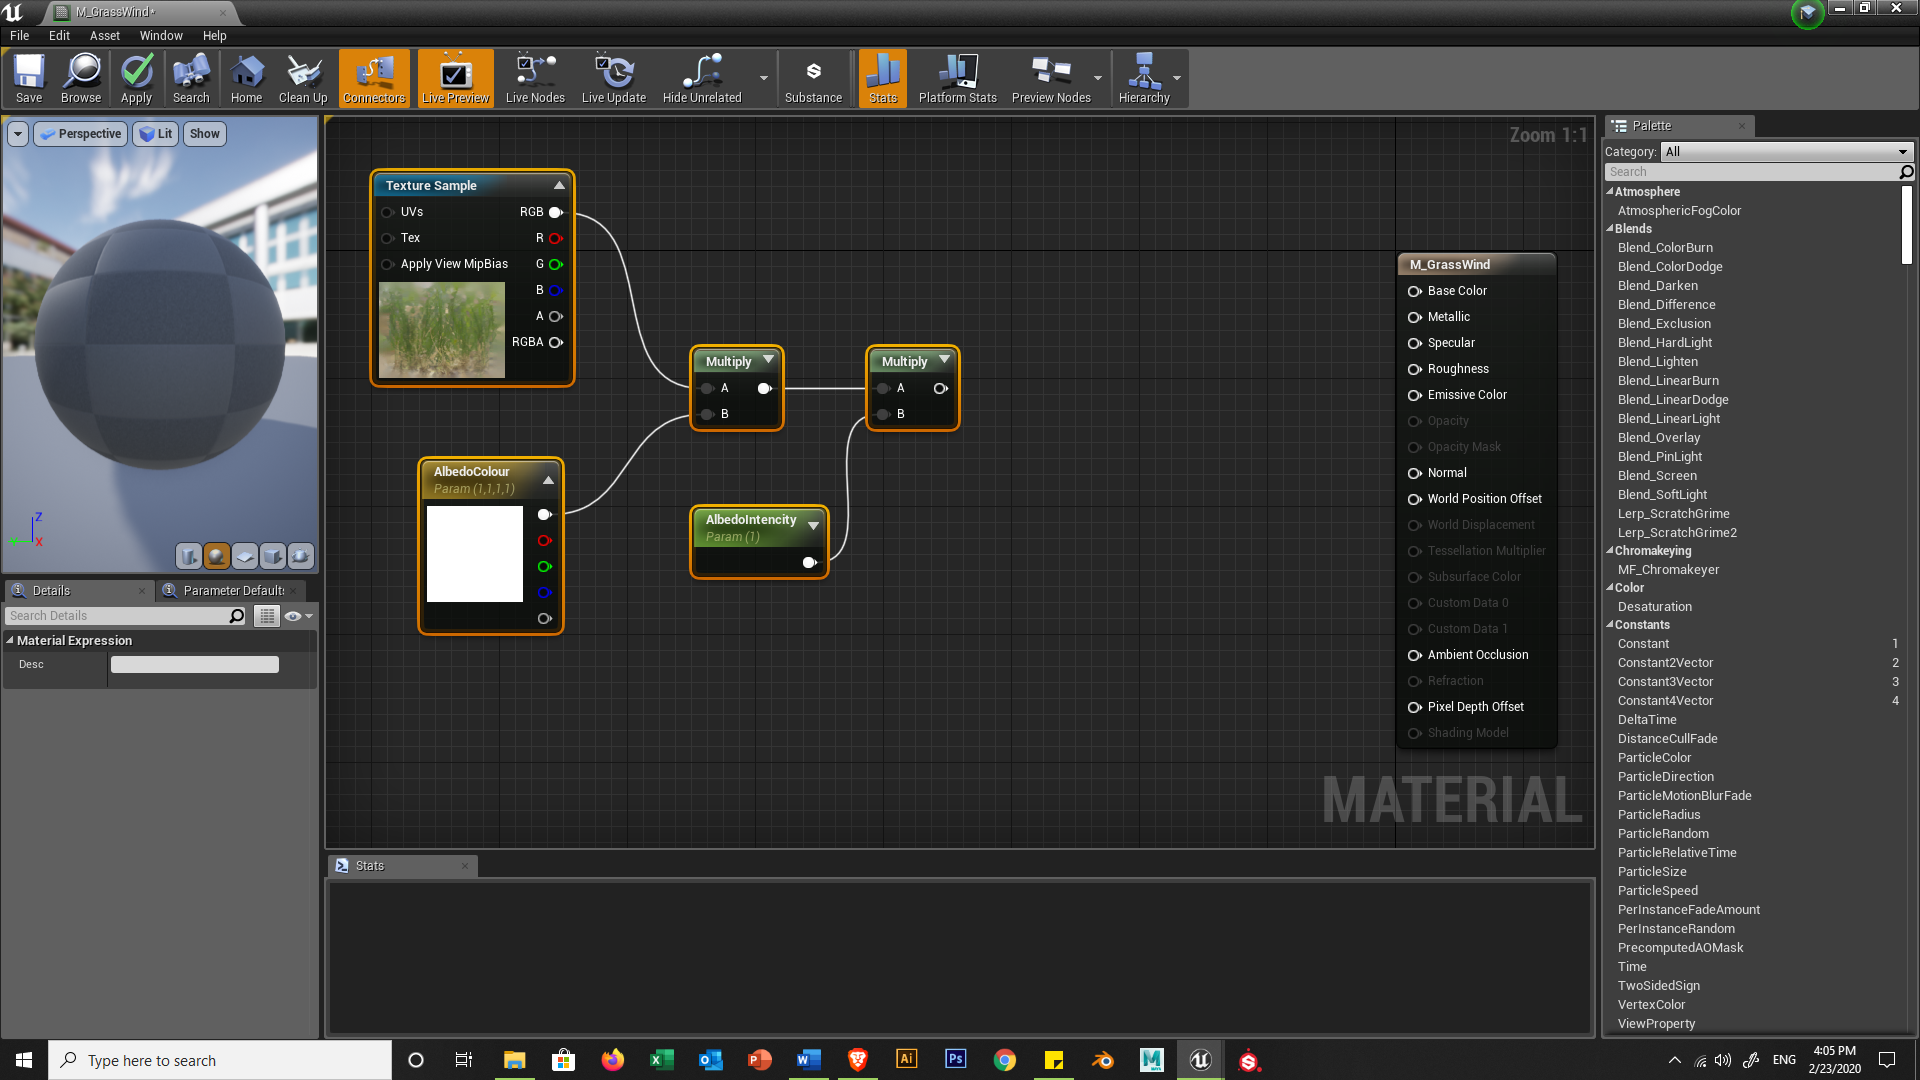1920x1080 pixels.
Task: Switch to Parameter Defaults tab
Action: click(x=232, y=591)
